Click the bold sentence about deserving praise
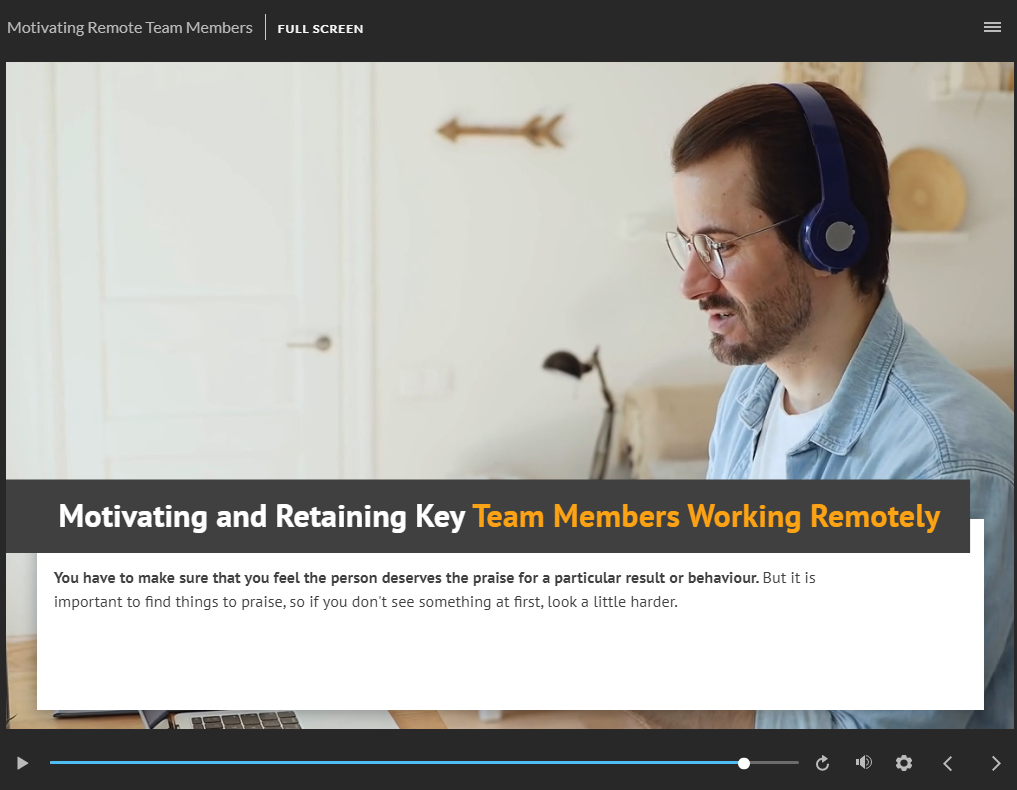The image size is (1017, 790). (406, 578)
